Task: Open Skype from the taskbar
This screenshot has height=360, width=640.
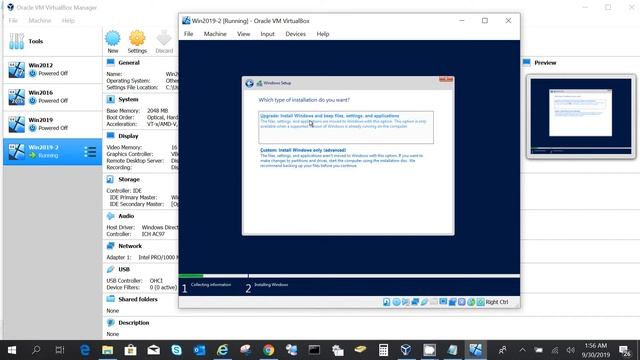Action: (x=176, y=350)
